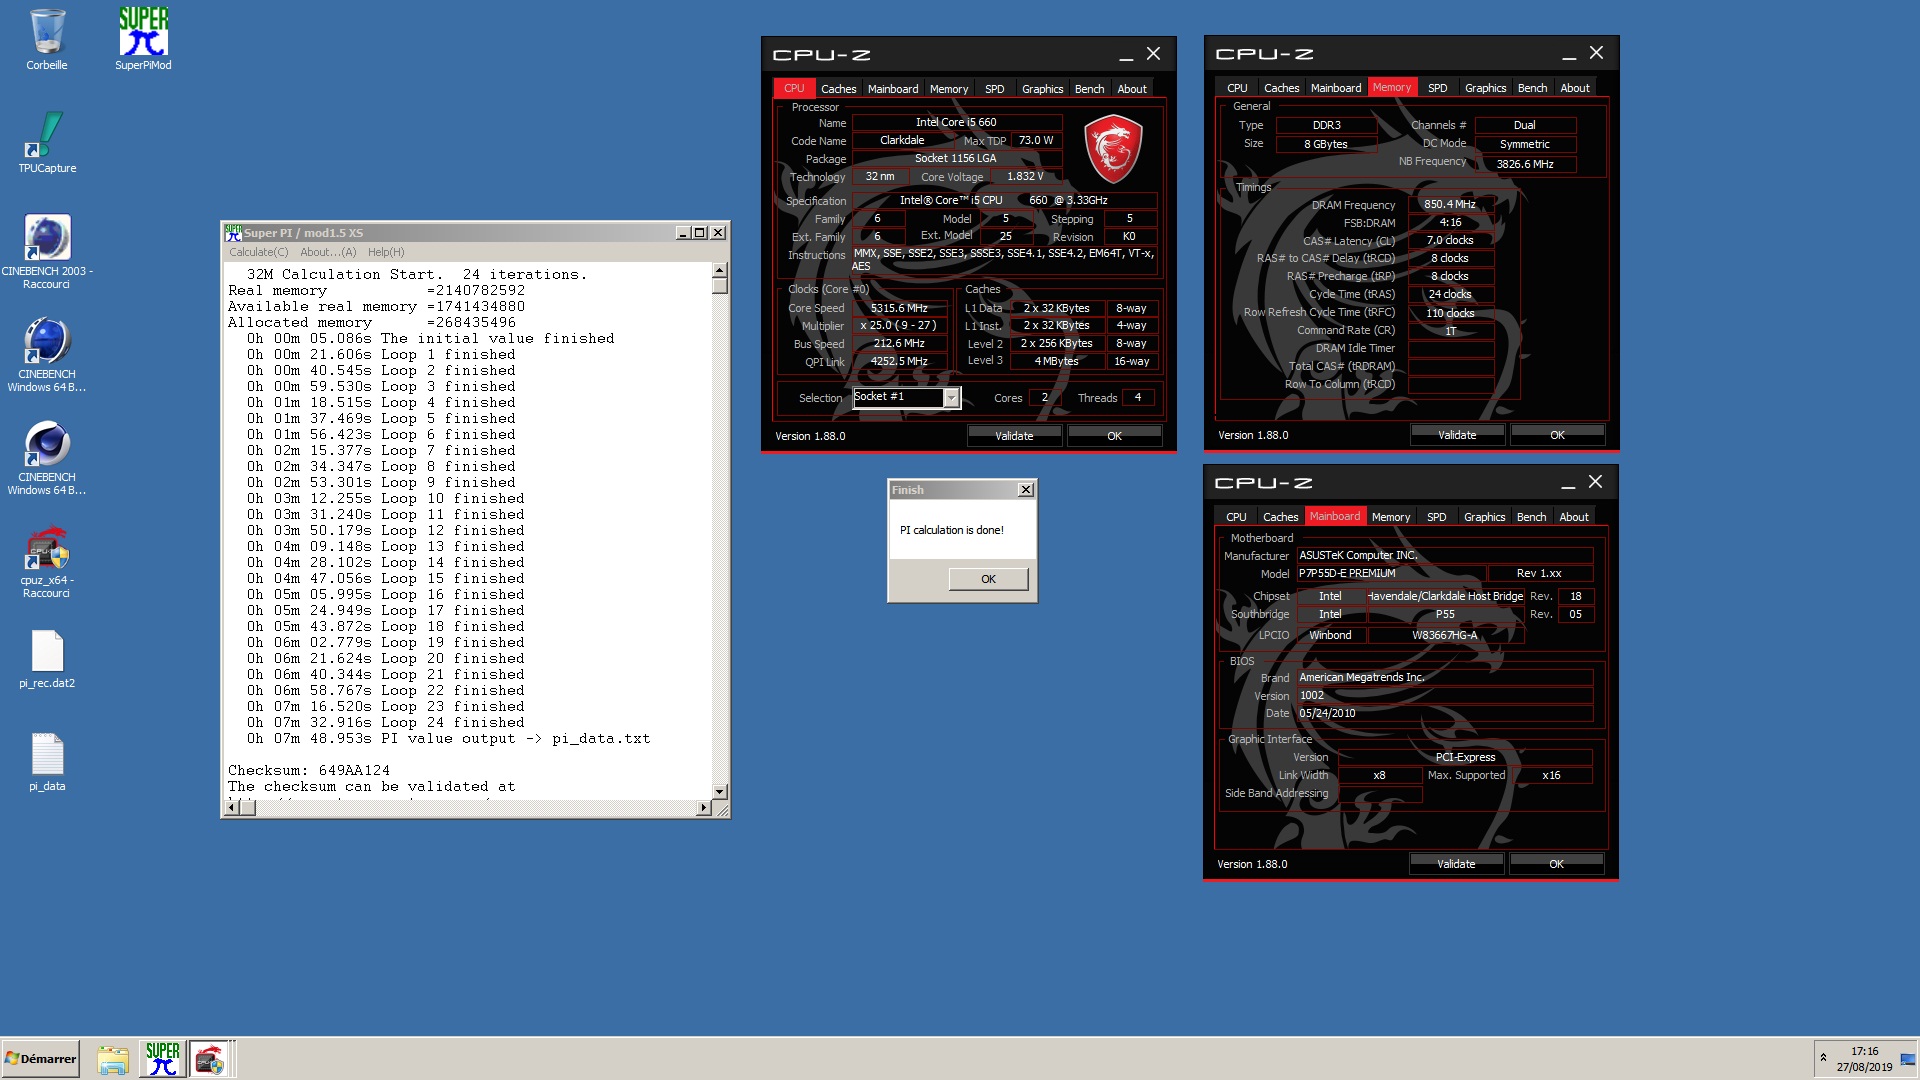Click the CPU-Z taskbar icon
The height and width of the screenshot is (1080, 1920).
(210, 1059)
